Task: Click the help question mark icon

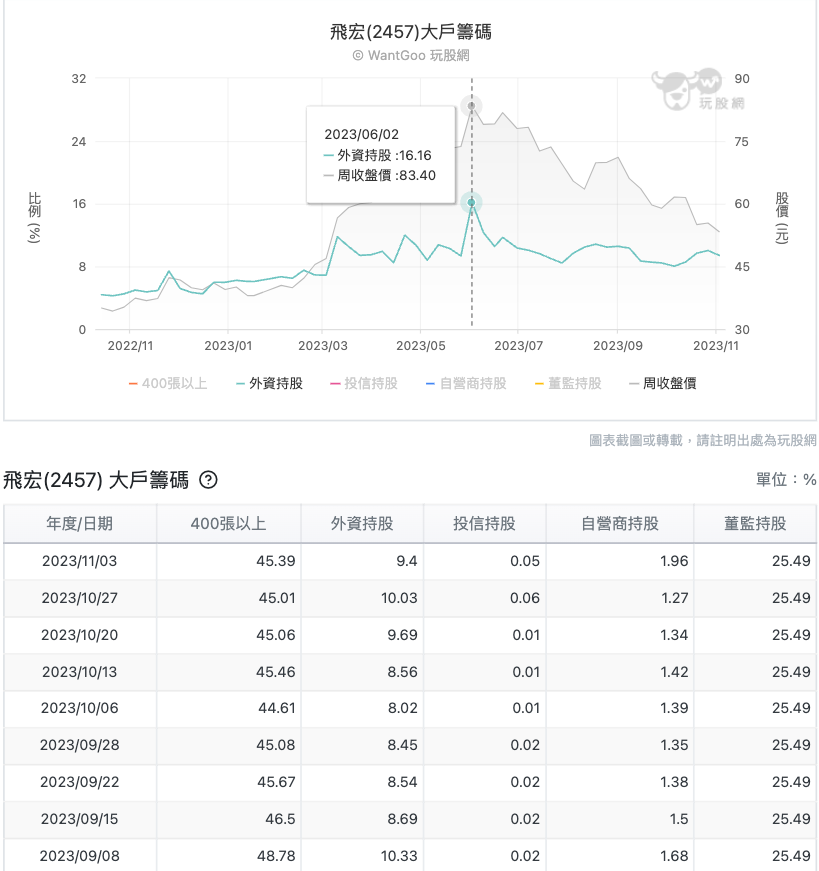Action: tap(208, 480)
